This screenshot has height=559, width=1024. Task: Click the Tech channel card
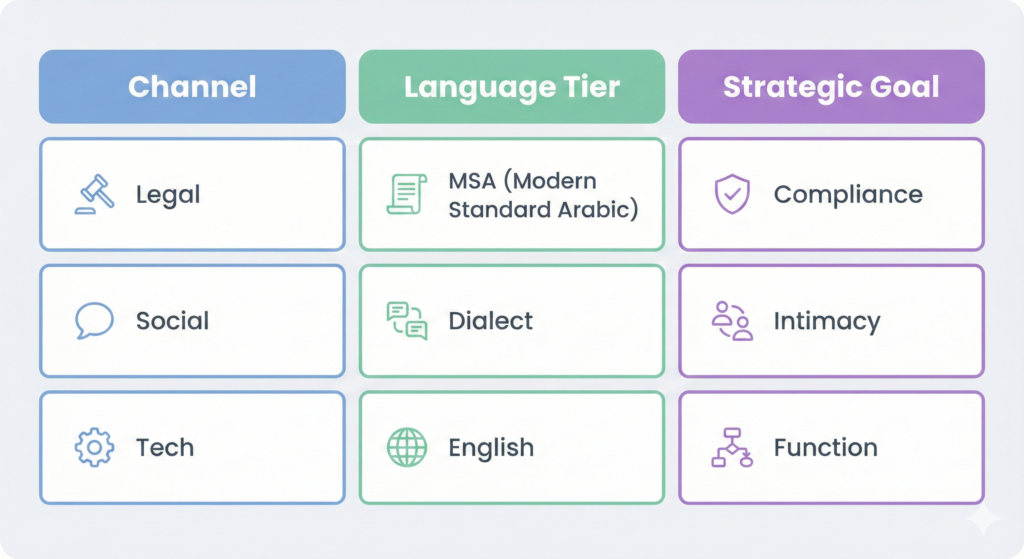tap(192, 447)
